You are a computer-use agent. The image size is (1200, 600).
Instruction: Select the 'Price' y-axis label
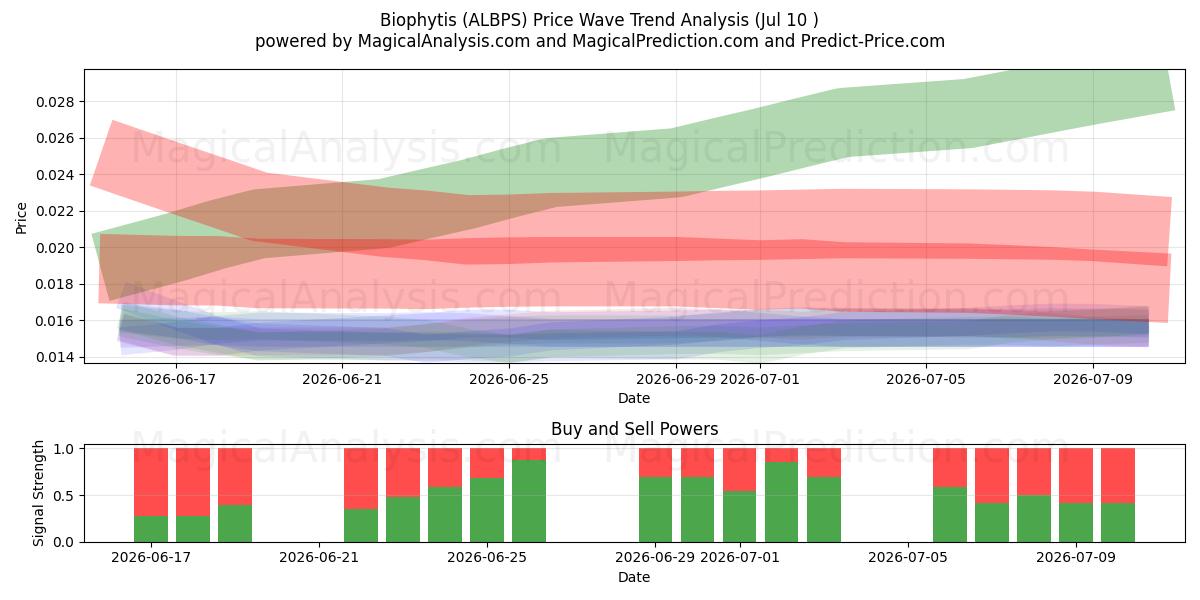(21, 217)
